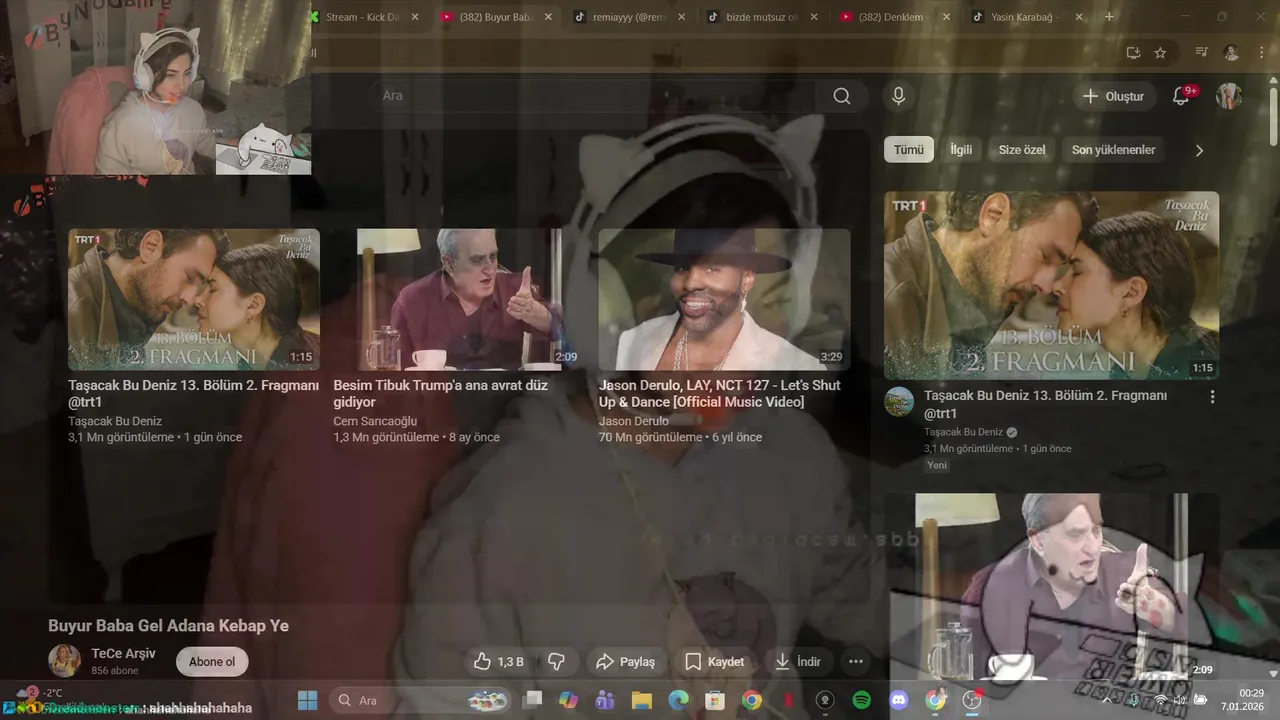Screen dimensions: 1280x720
Task: Open the TeCe Arşiv channel name
Action: [123, 654]
